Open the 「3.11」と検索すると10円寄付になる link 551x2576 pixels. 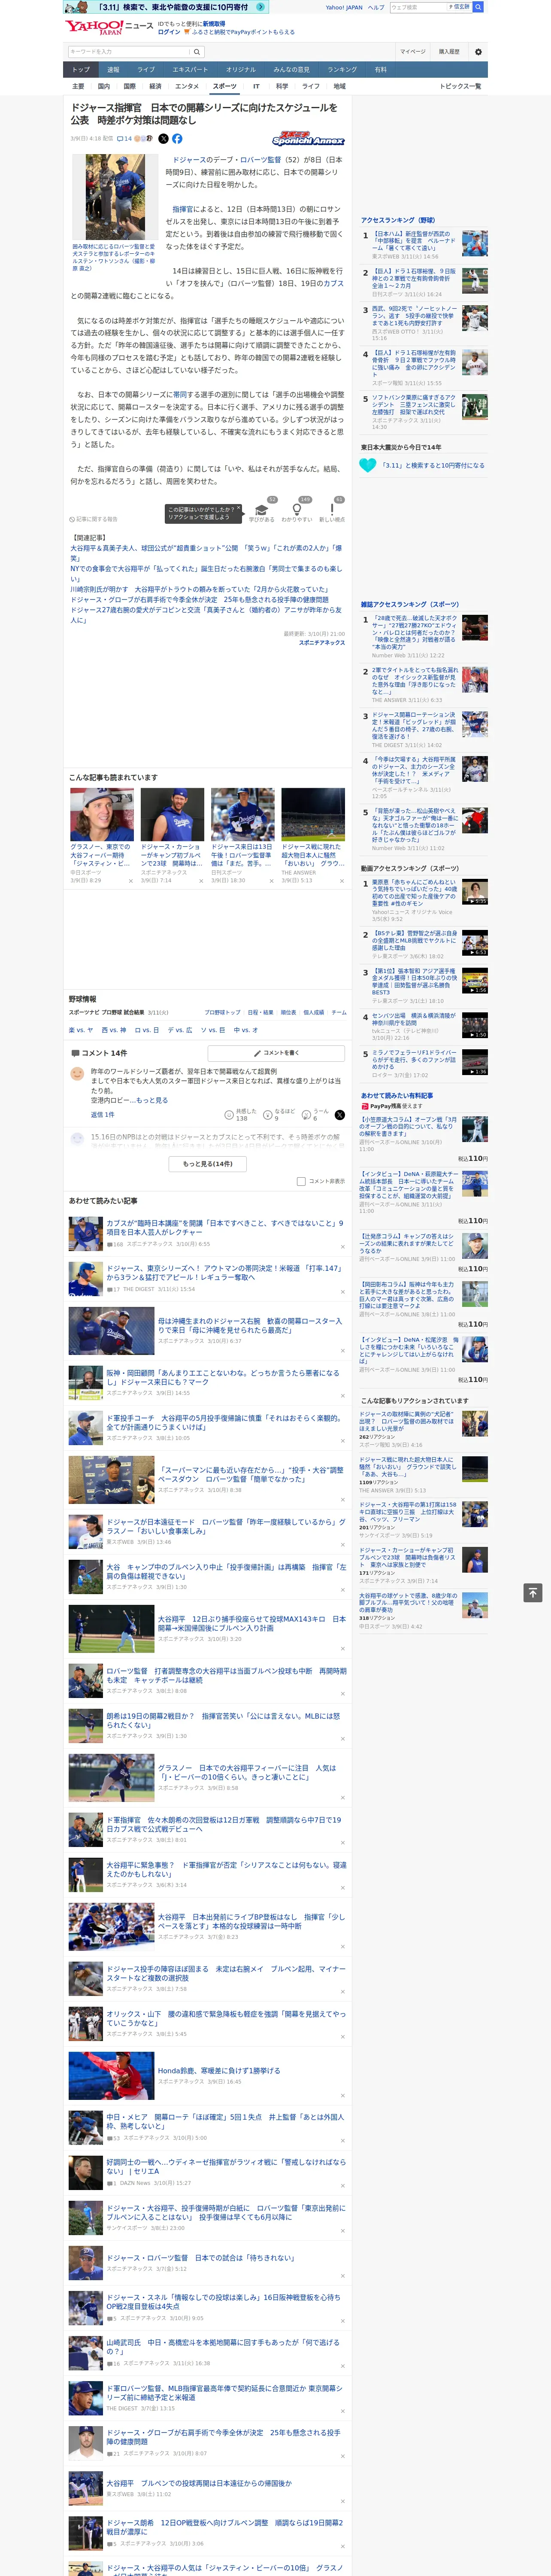(433, 465)
